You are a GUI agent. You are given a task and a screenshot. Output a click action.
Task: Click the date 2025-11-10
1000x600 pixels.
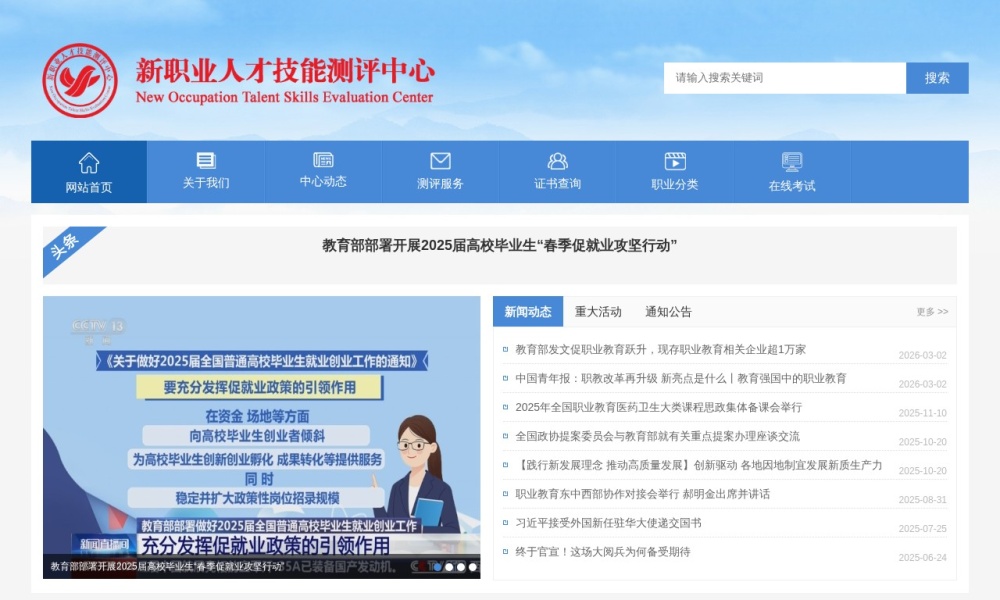[922, 413]
